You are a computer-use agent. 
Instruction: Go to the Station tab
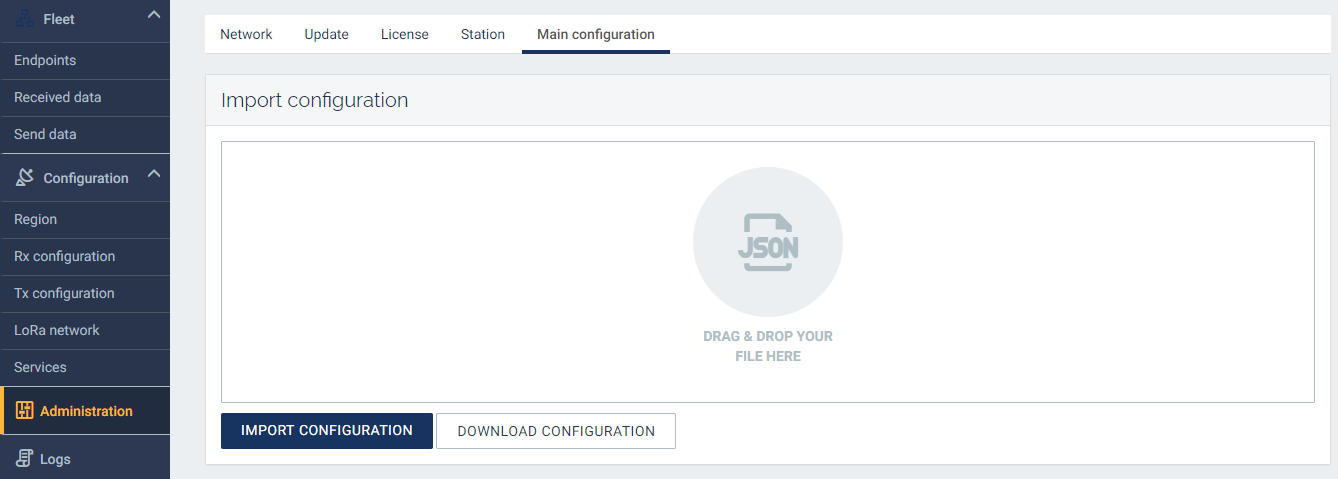click(x=482, y=34)
